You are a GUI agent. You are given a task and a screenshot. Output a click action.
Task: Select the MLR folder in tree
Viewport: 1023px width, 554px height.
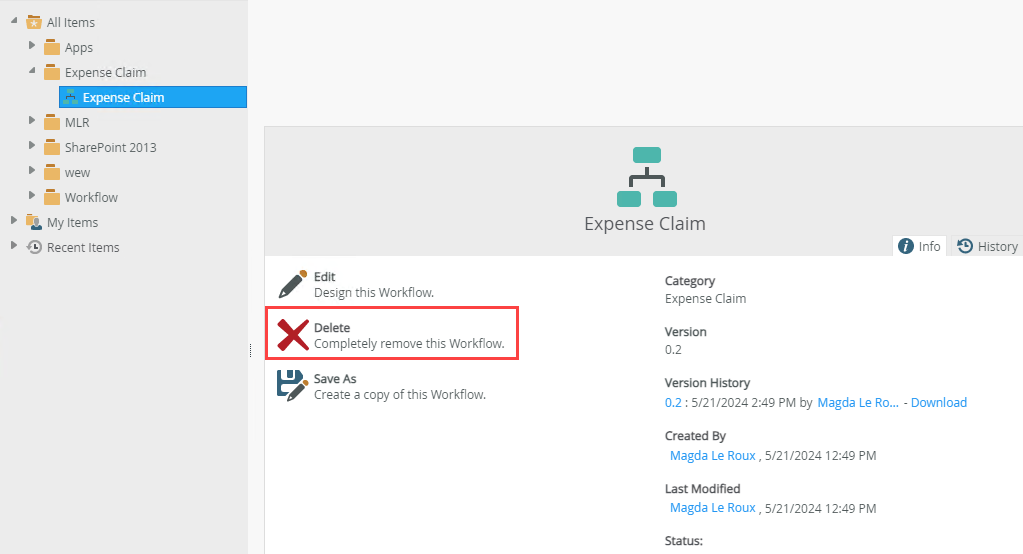point(77,123)
